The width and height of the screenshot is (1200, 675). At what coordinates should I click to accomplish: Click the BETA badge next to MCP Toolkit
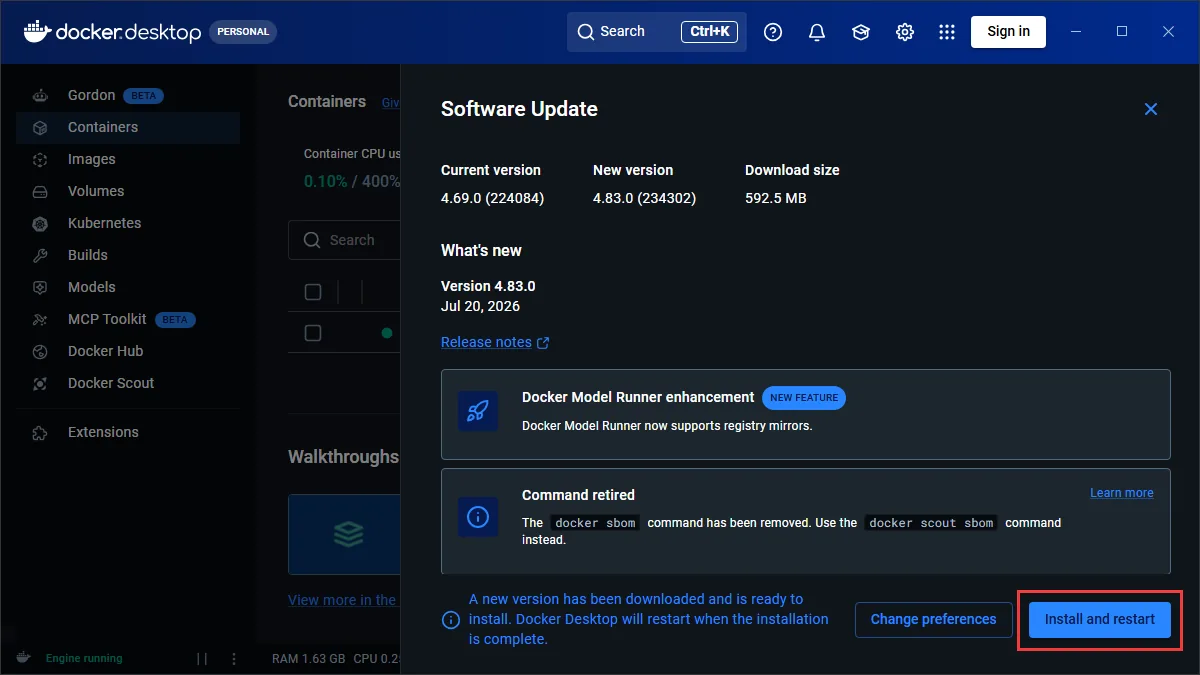click(x=175, y=320)
